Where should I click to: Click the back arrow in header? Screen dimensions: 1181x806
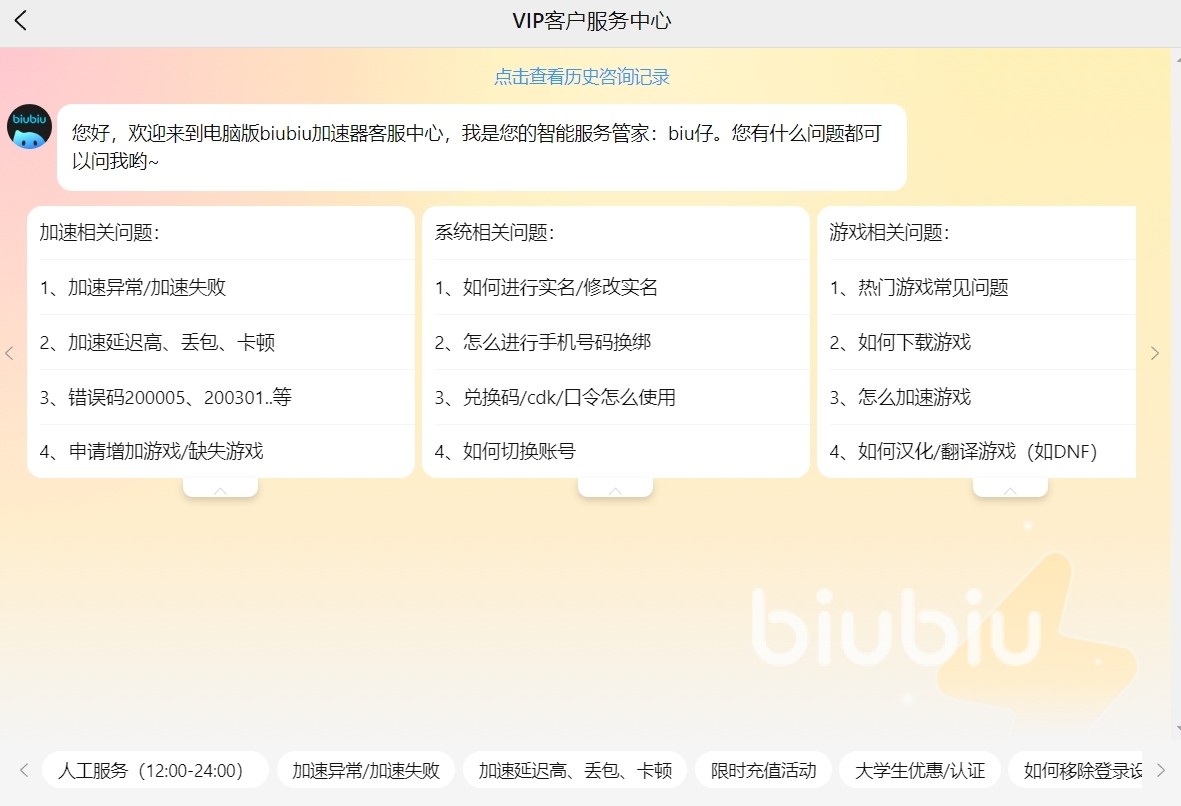click(x=21, y=21)
